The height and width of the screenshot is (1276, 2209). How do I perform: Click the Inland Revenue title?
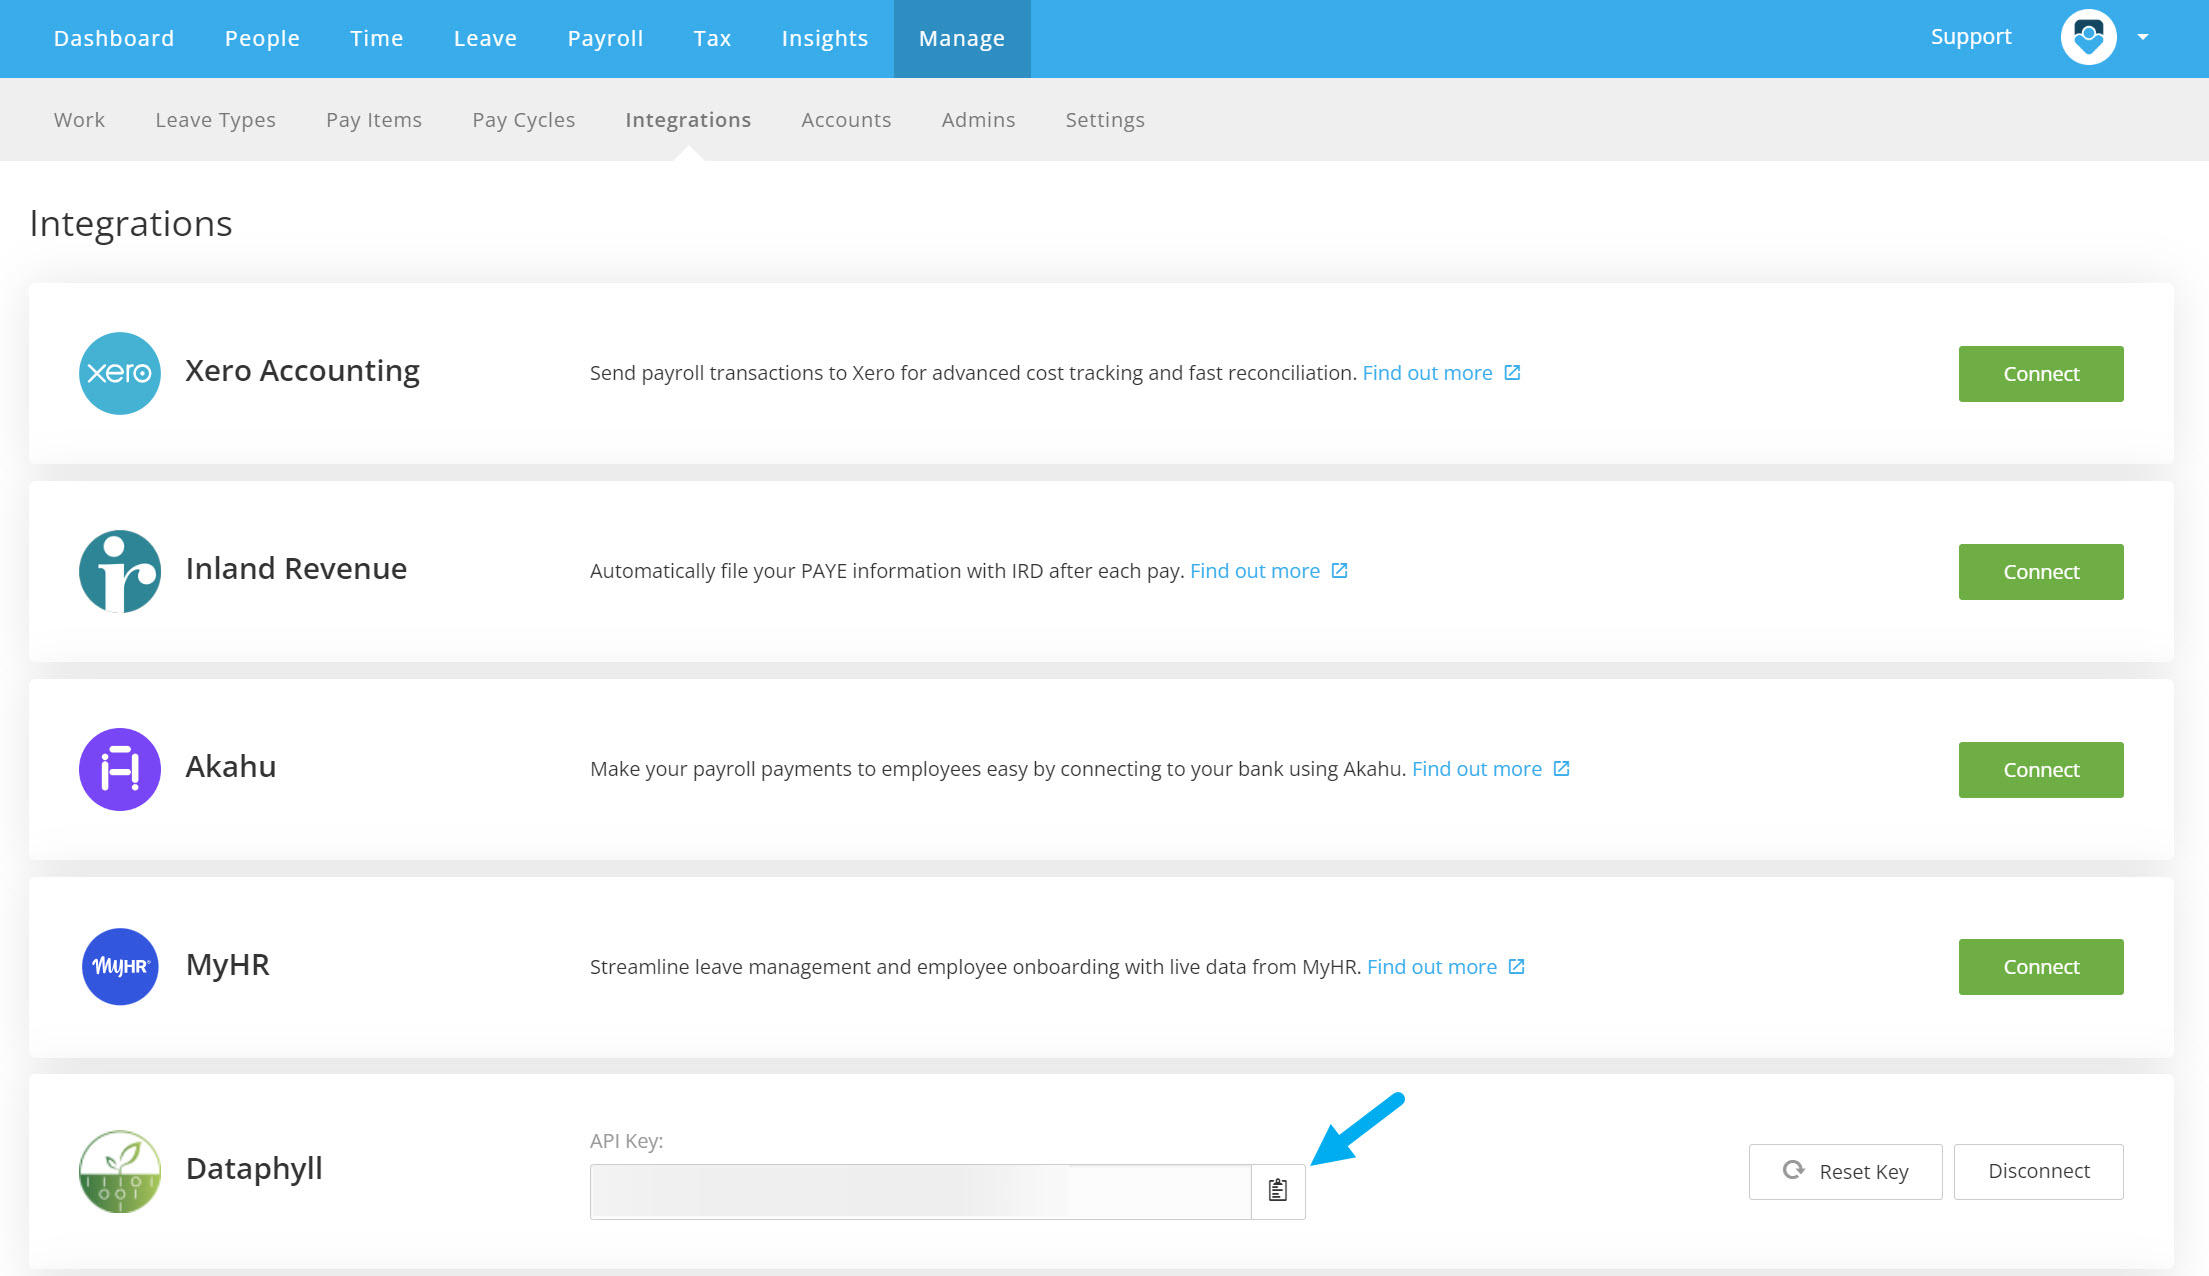296,569
